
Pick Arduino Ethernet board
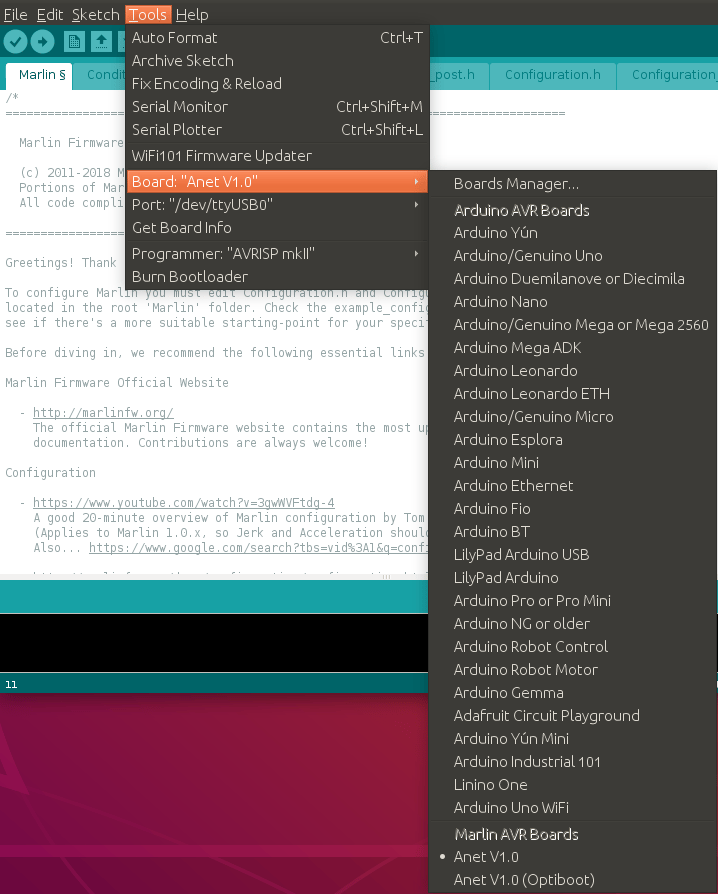coord(573,486)
